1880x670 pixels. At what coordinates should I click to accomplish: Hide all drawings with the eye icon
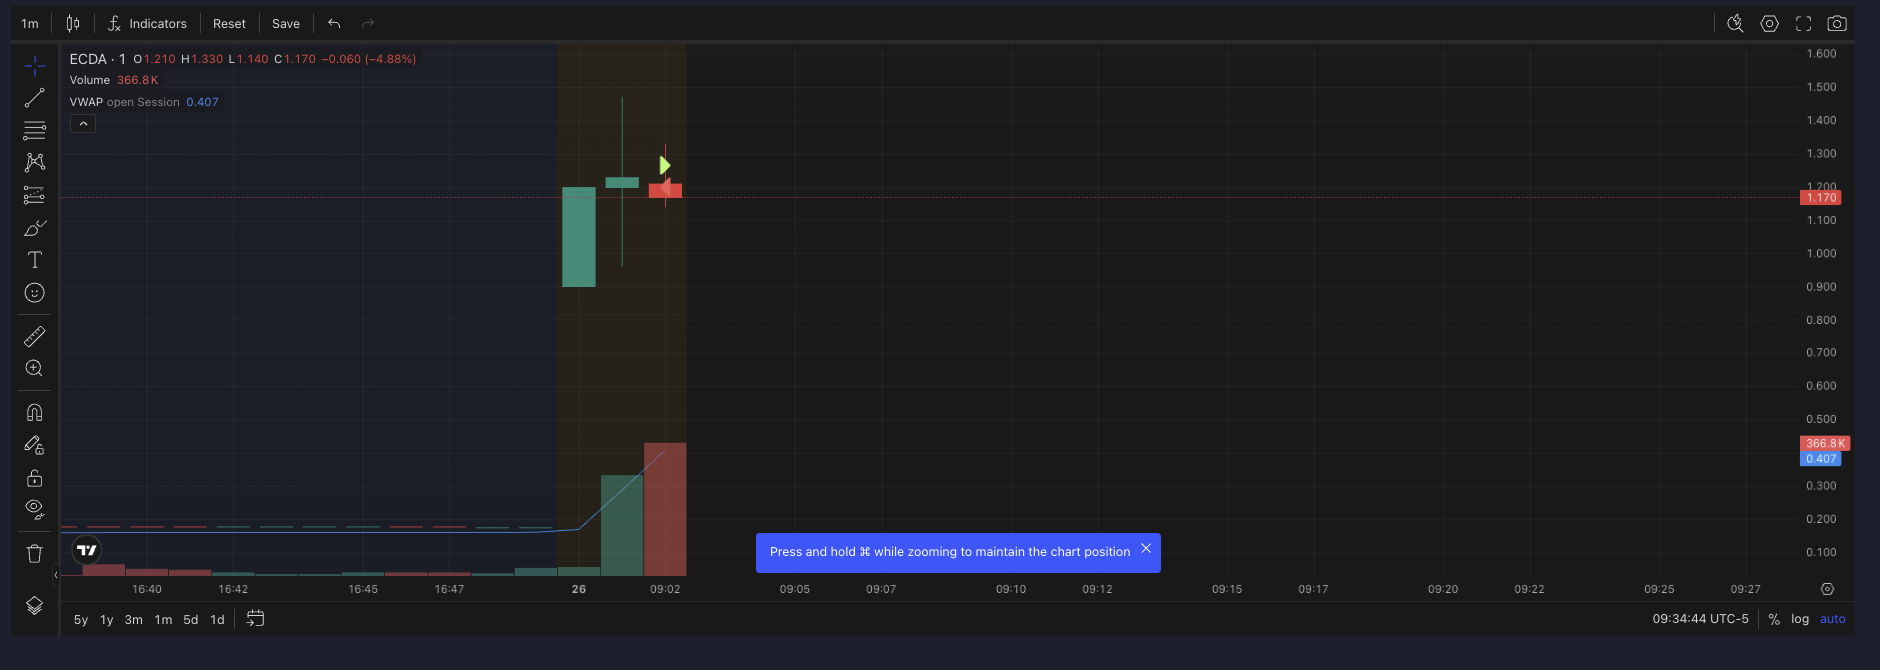(35, 509)
